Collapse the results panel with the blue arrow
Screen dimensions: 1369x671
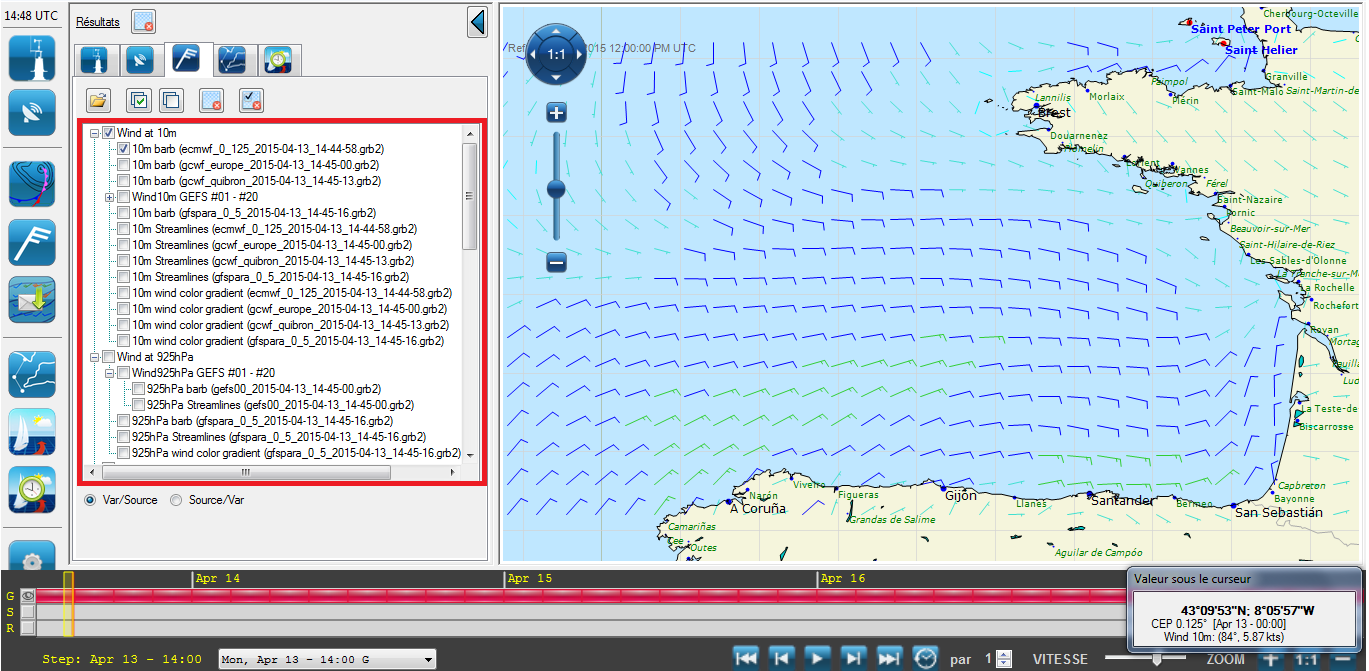click(478, 22)
